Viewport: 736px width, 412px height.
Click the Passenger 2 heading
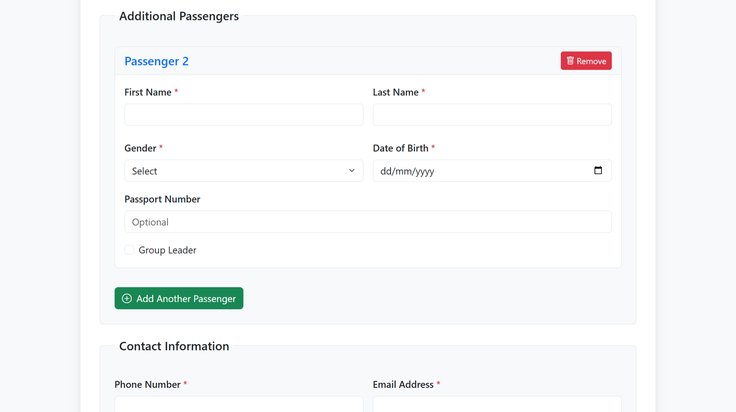tap(156, 61)
